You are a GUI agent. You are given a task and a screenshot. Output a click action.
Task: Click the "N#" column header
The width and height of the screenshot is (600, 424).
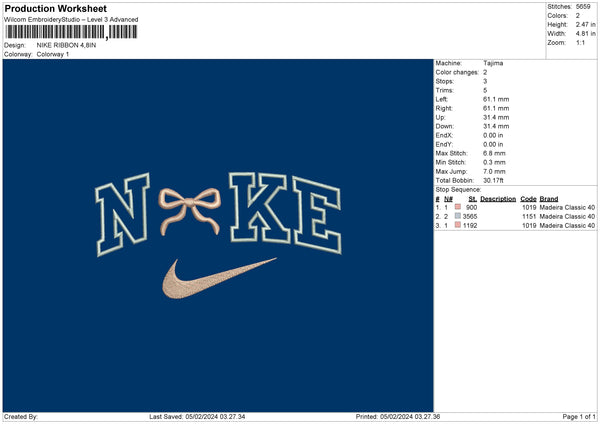(x=448, y=199)
